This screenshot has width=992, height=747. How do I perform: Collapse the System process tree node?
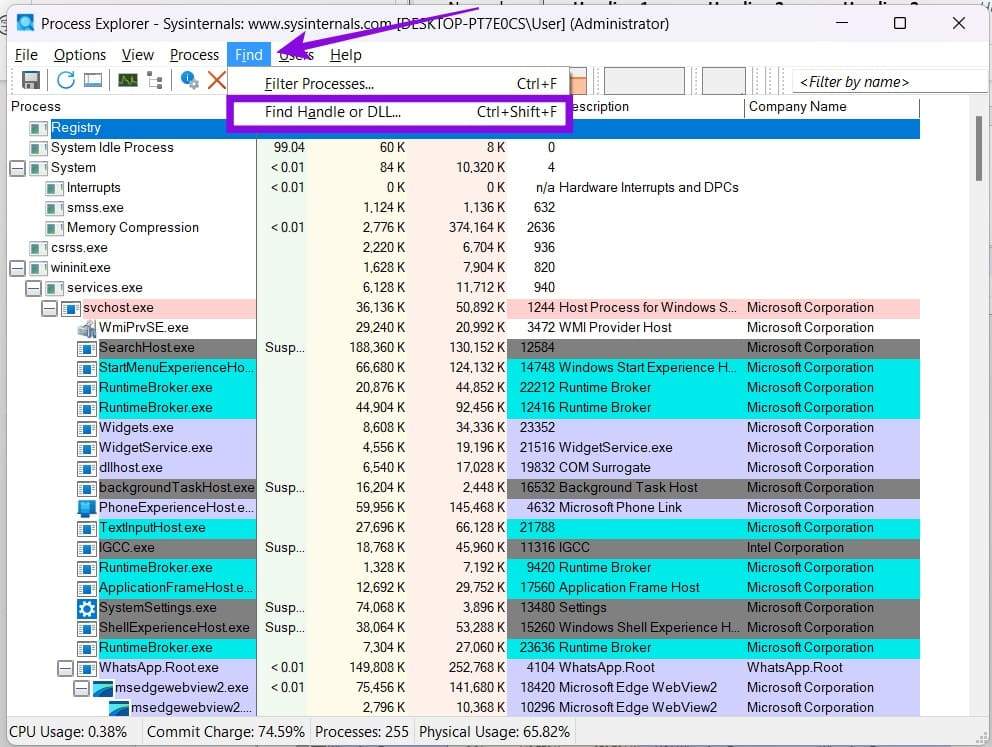18,168
